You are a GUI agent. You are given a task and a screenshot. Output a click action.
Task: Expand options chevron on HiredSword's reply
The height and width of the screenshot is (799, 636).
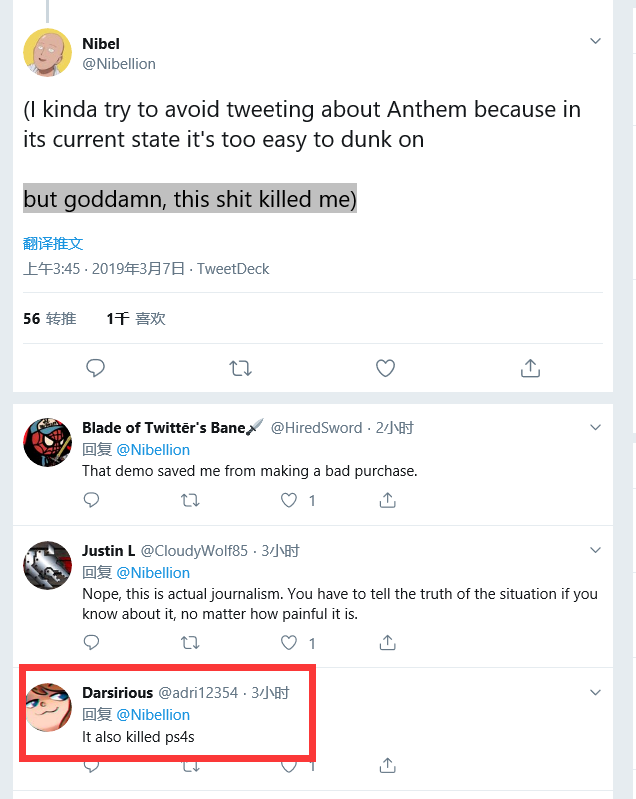coord(595,427)
